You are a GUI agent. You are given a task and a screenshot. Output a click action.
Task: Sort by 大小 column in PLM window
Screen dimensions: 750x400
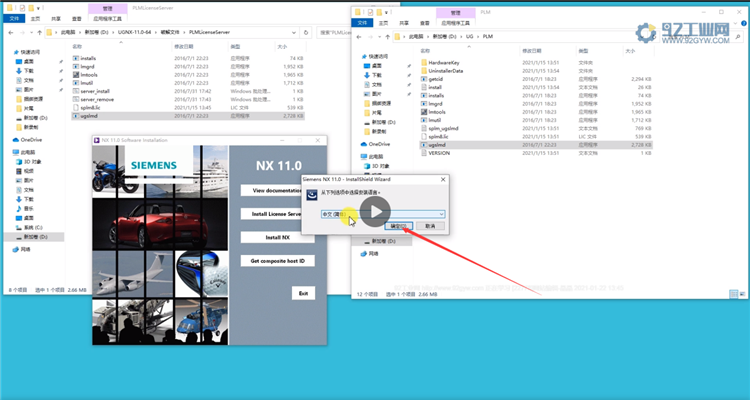(630, 51)
